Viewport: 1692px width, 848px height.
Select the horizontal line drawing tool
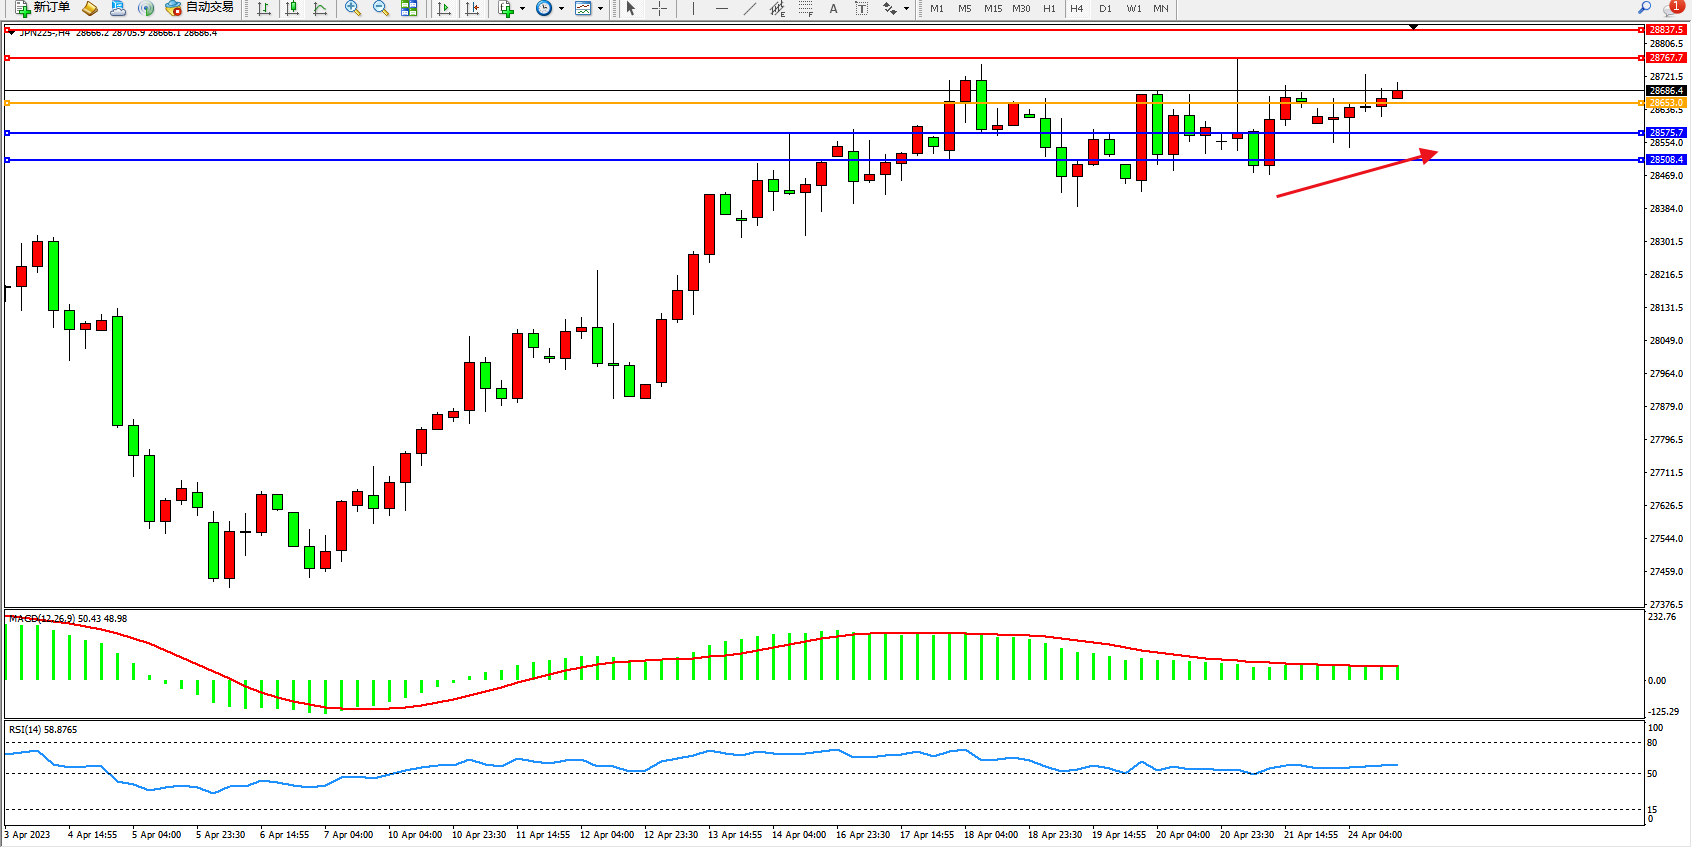[721, 8]
